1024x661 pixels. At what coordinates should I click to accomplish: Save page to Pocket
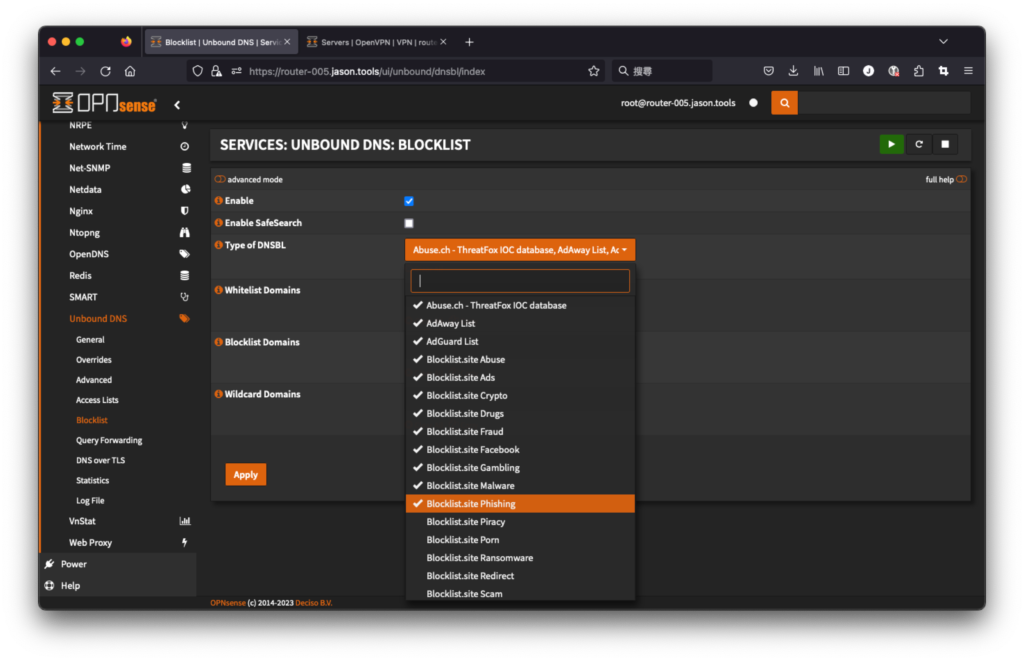769,71
